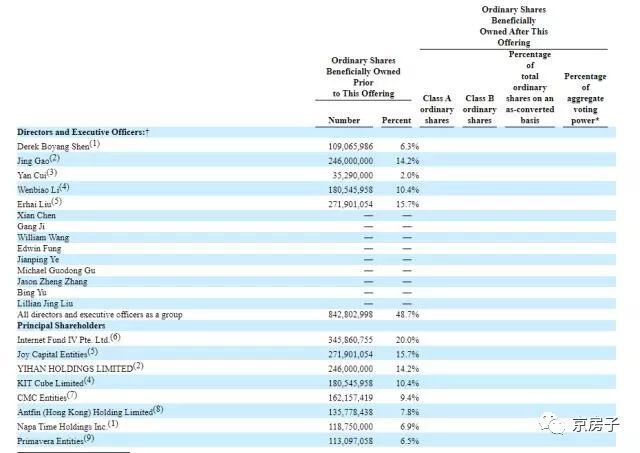Click the name 'Gang Ji'
Viewport: 640px width, 453px height.
(31, 226)
